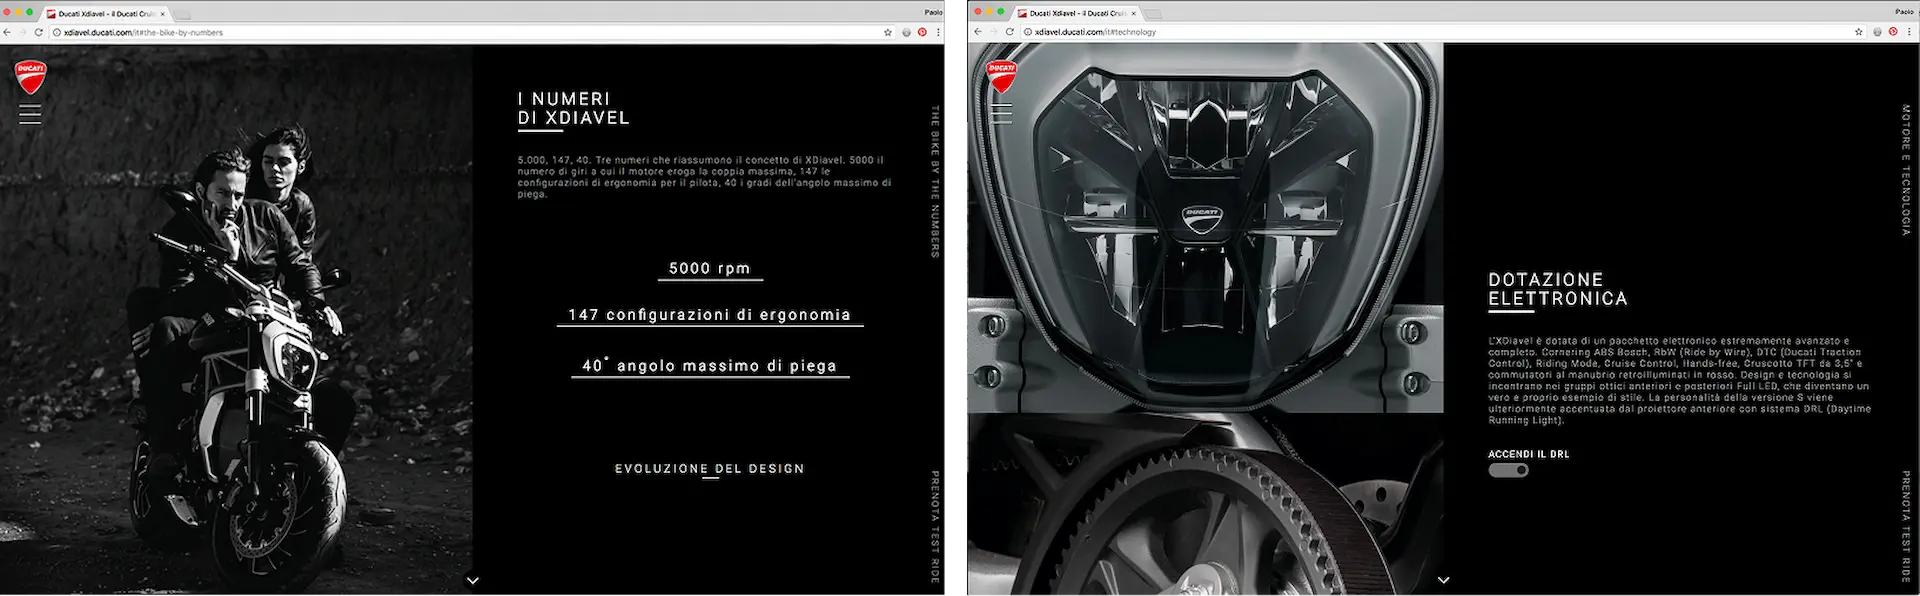Click the red extension icon in the left window
This screenshot has height=596, width=1920.
922,32
